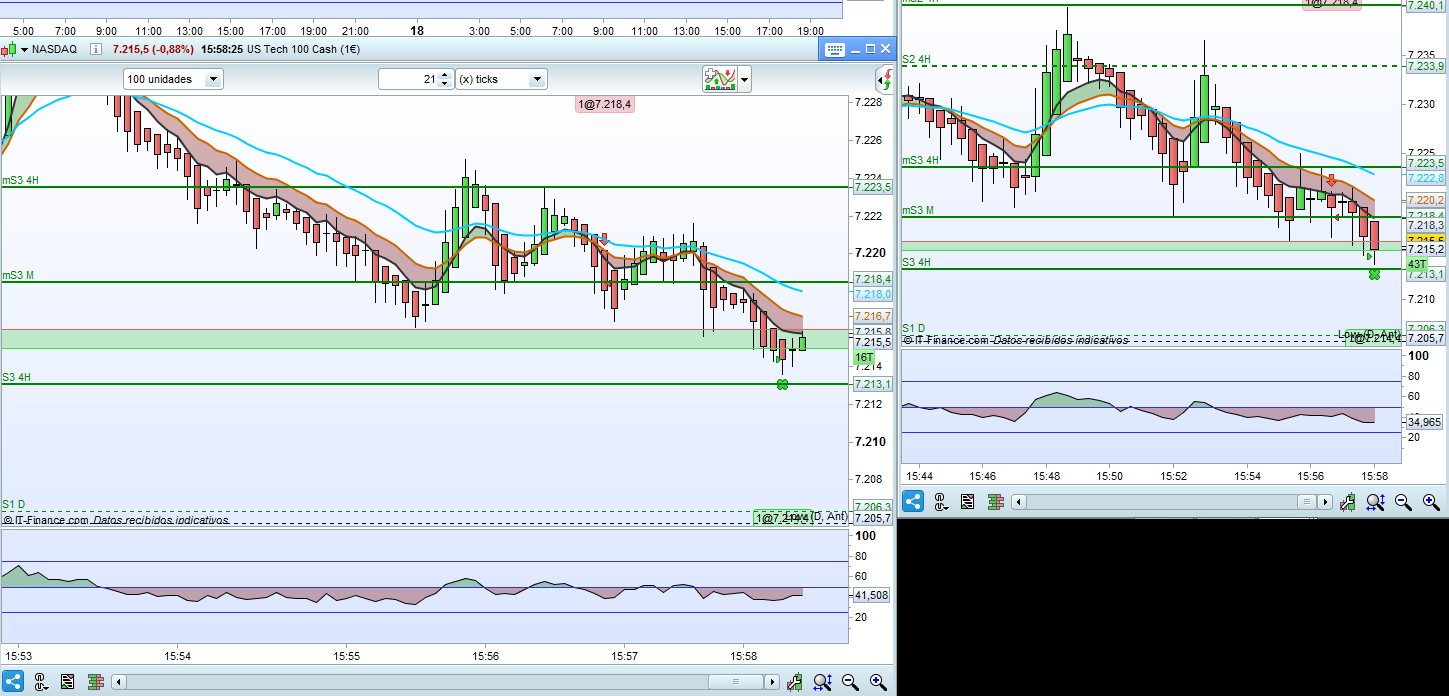The width and height of the screenshot is (1449, 696).
Task: Click the 43T counter label on right price axis
Action: click(x=1416, y=264)
